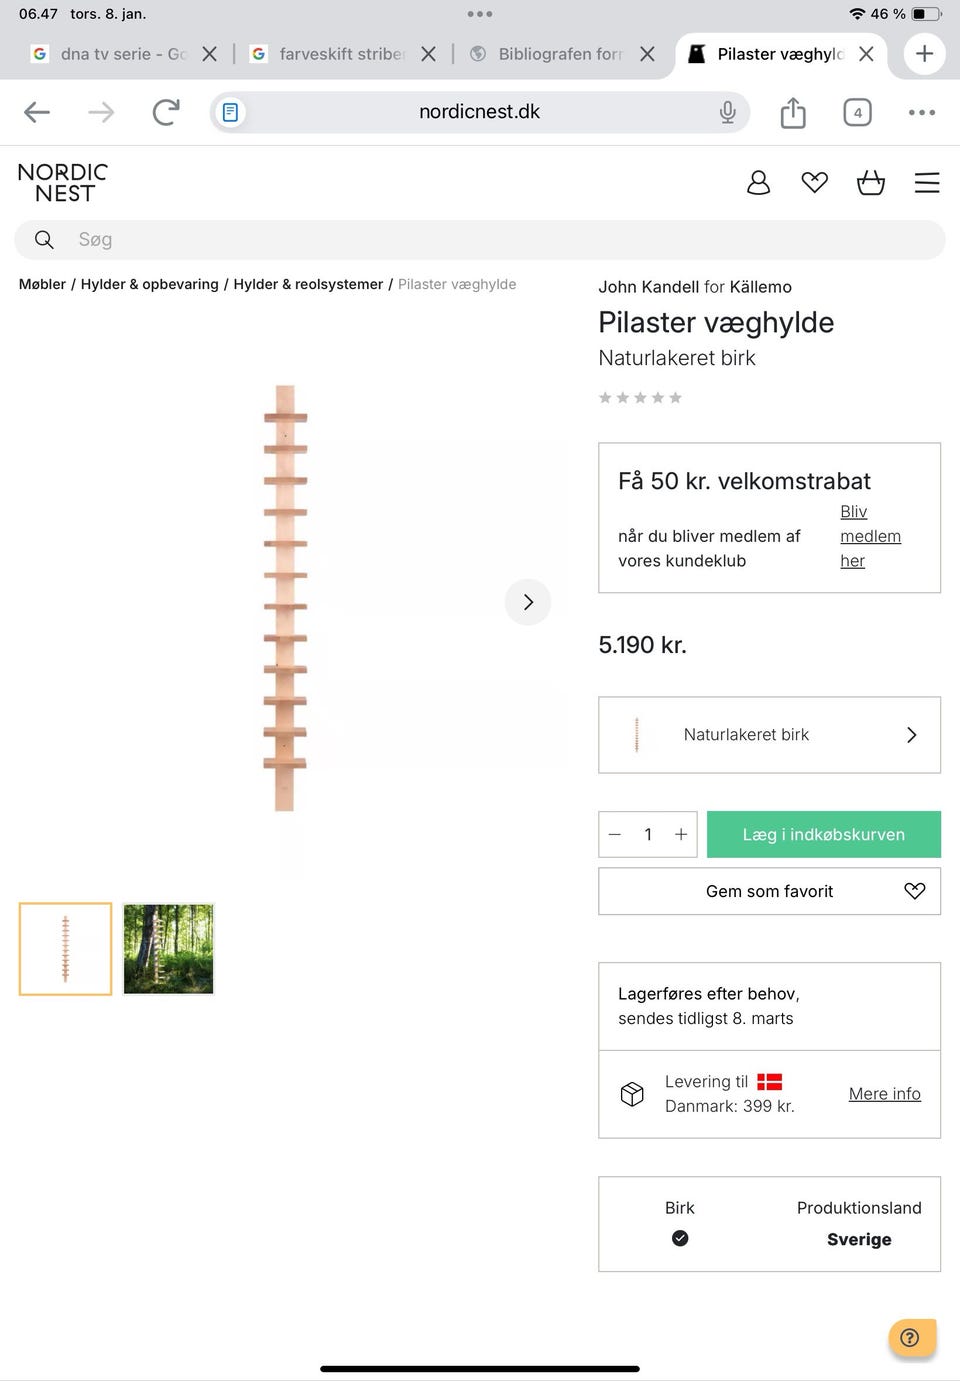Click Læg i indkøbskurven button
Screen dimensions: 960x1381
tap(823, 834)
